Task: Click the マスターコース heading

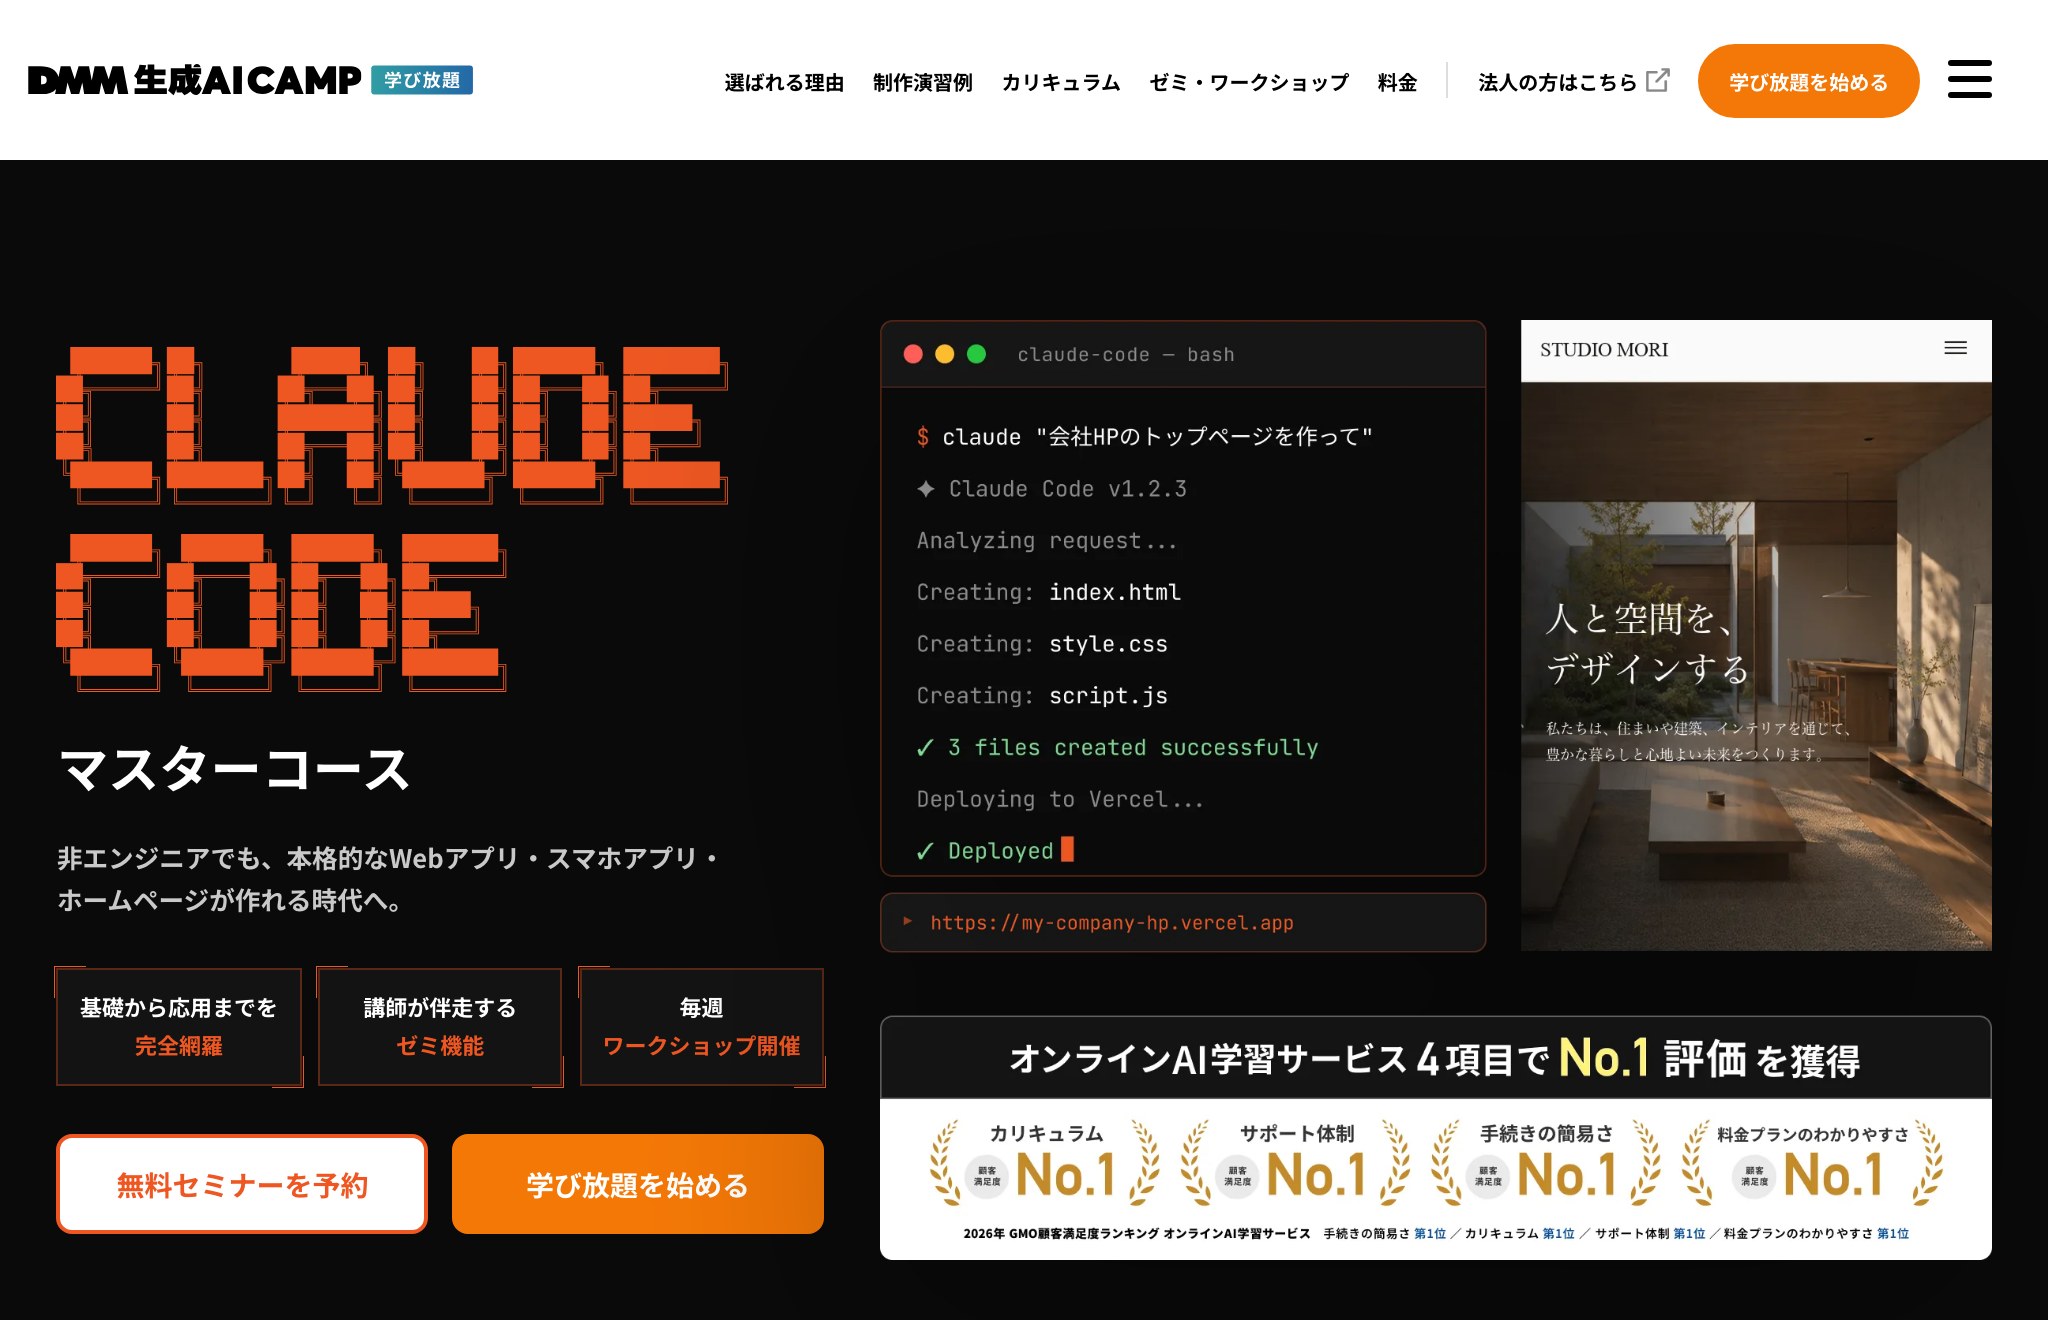Action: pyautogui.click(x=234, y=770)
